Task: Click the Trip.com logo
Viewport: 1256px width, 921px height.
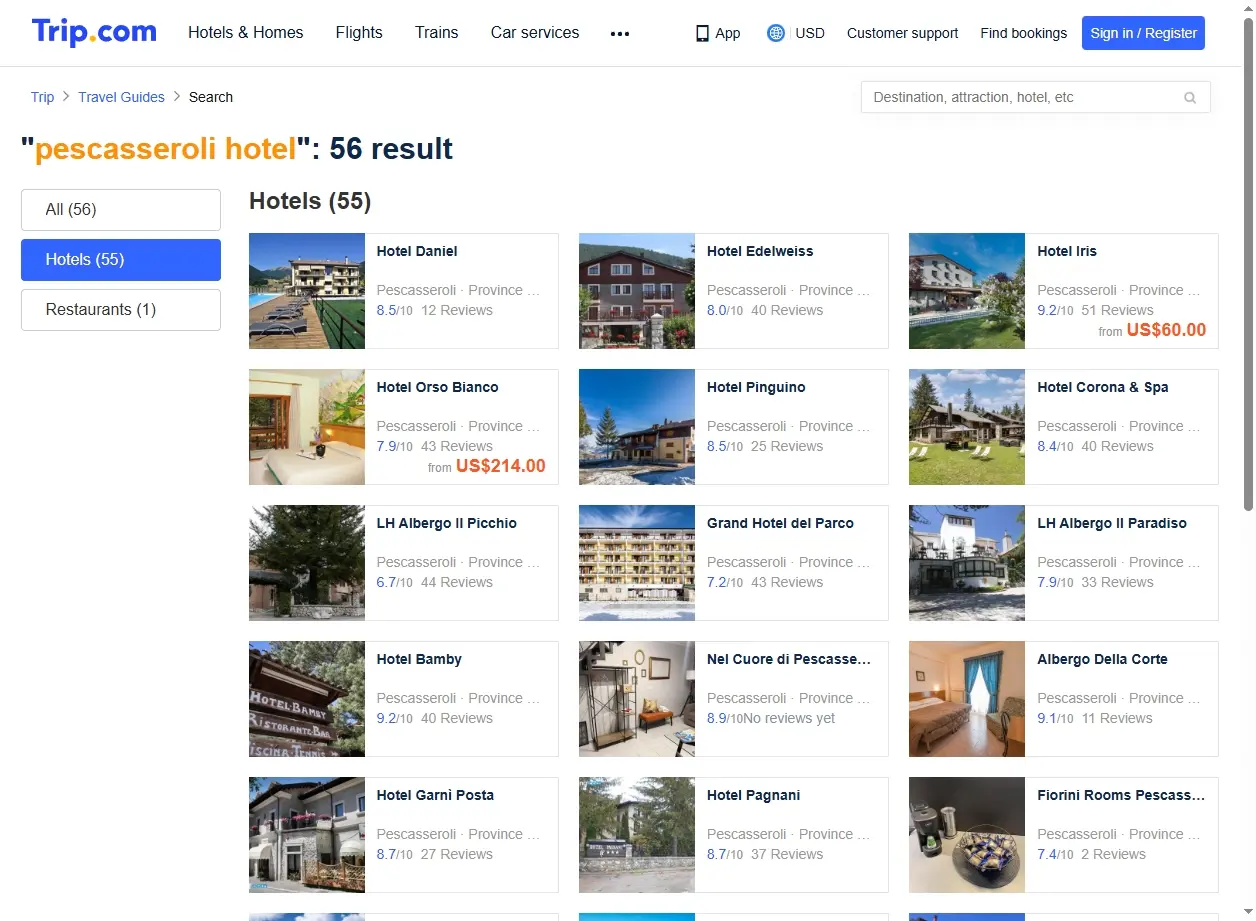Action: pos(94,32)
